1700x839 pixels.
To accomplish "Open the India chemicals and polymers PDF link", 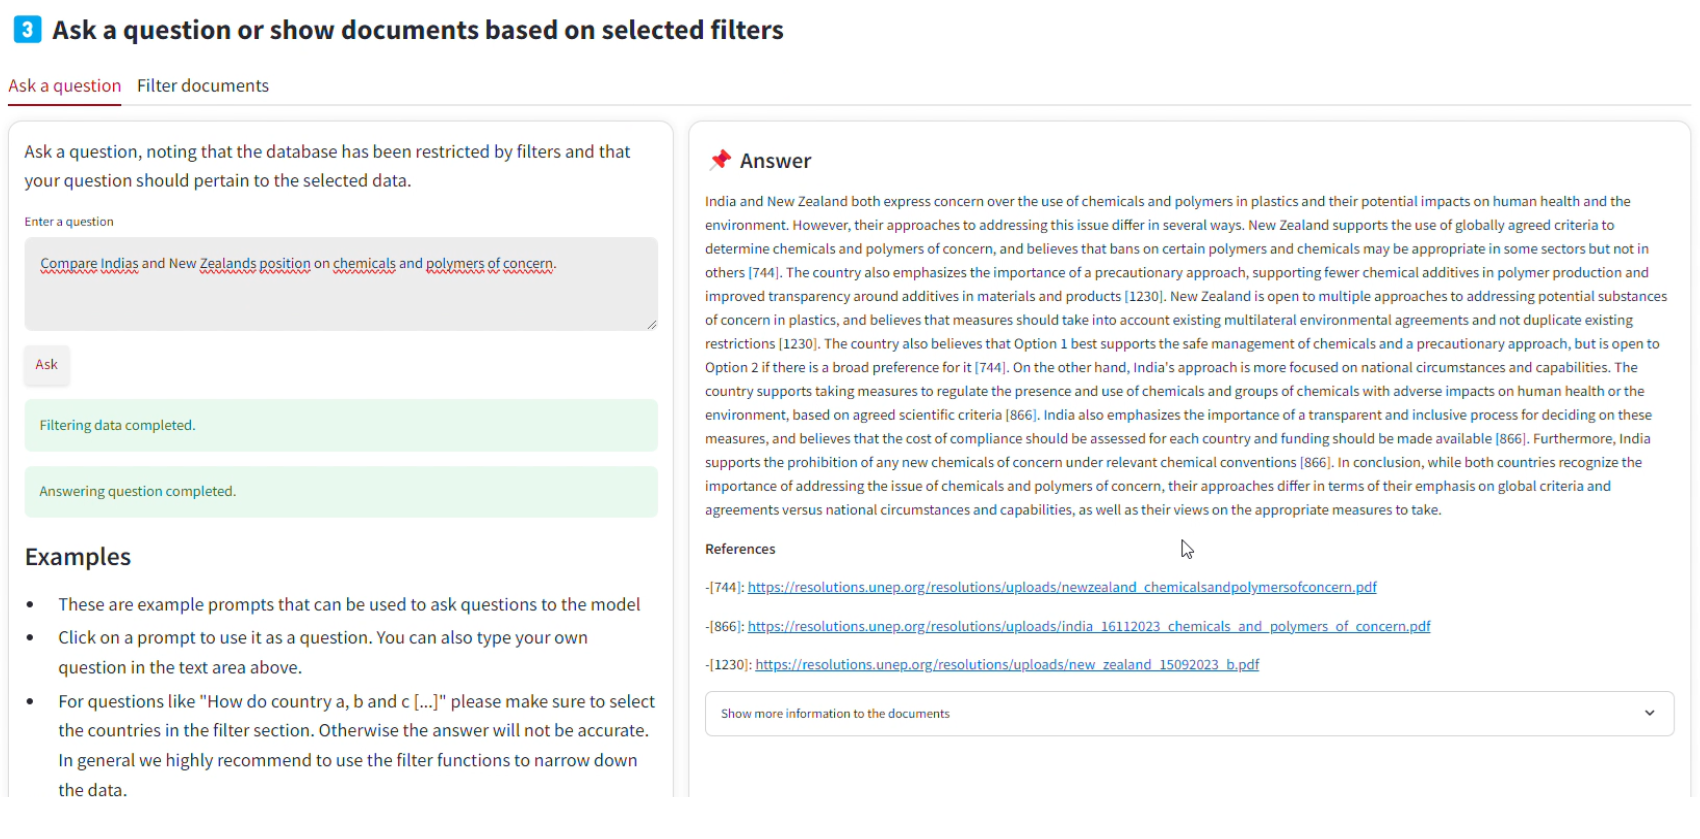I will tap(1089, 626).
